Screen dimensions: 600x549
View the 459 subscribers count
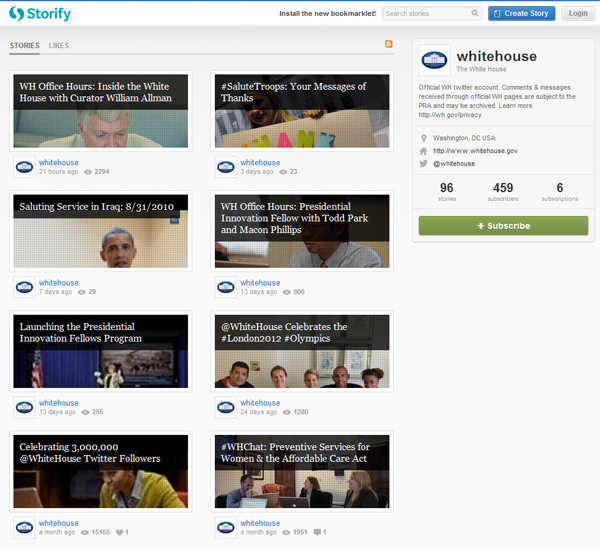[503, 190]
